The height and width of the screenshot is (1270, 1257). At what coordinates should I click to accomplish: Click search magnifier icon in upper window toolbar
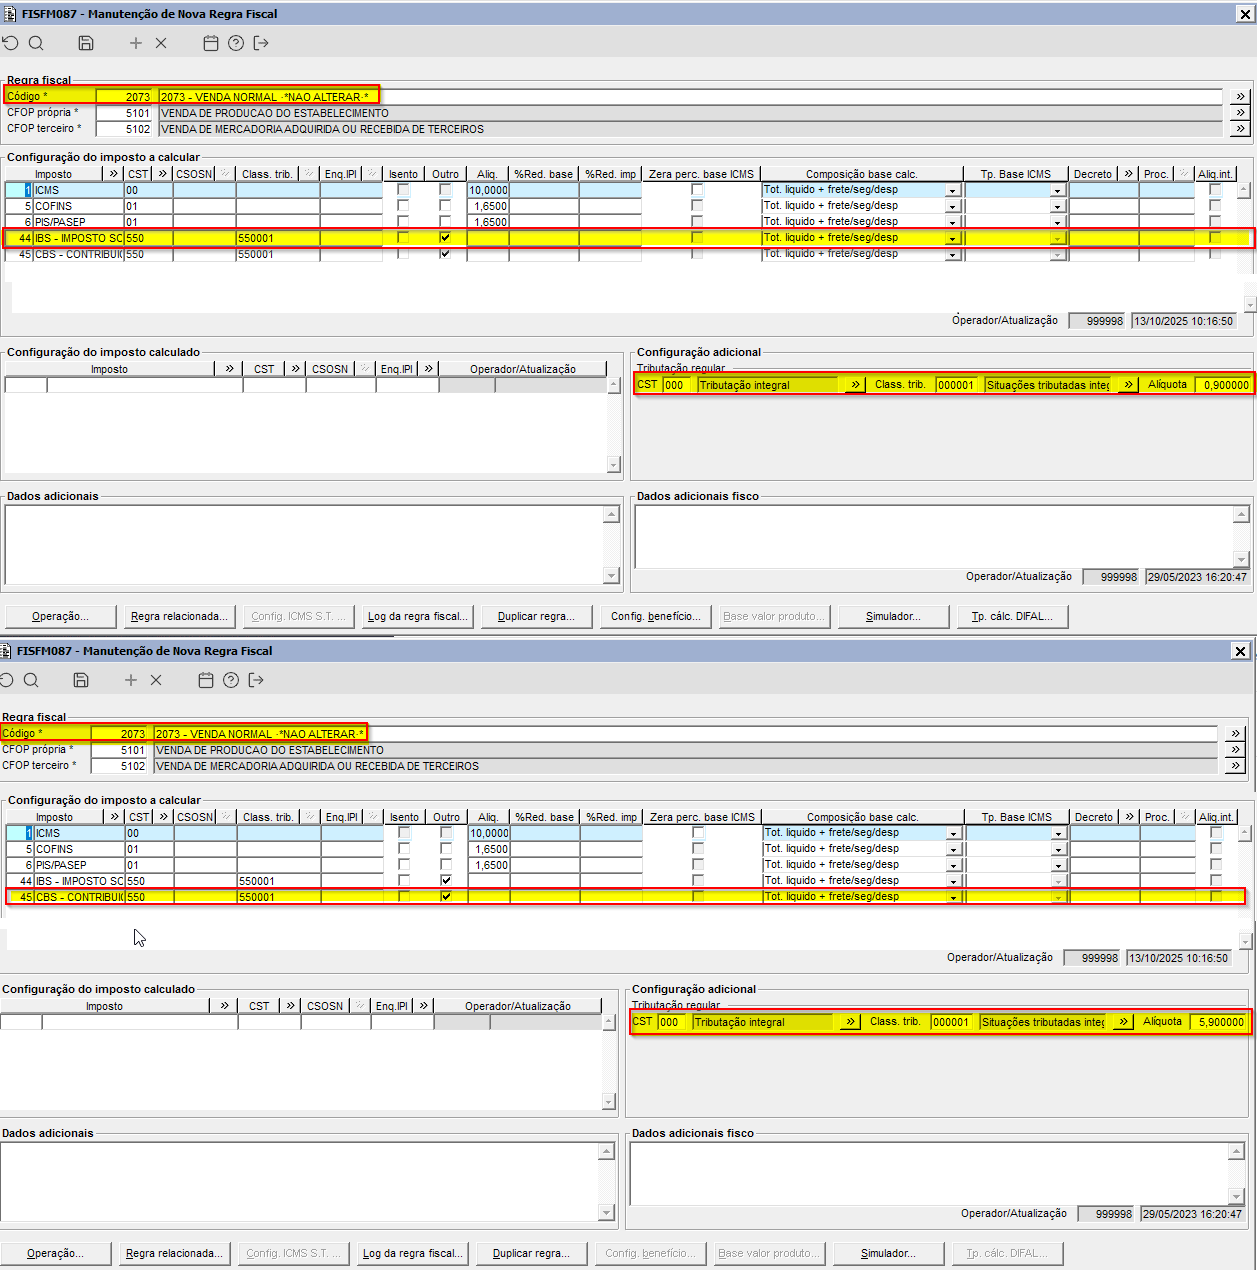coord(36,43)
